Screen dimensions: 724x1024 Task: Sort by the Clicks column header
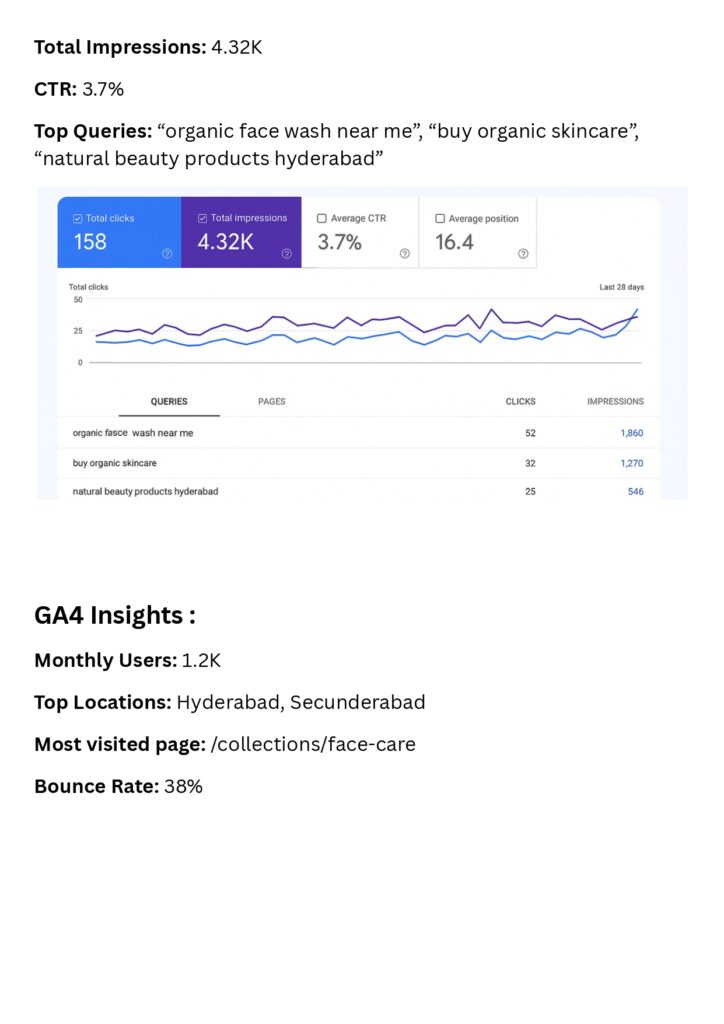point(520,402)
